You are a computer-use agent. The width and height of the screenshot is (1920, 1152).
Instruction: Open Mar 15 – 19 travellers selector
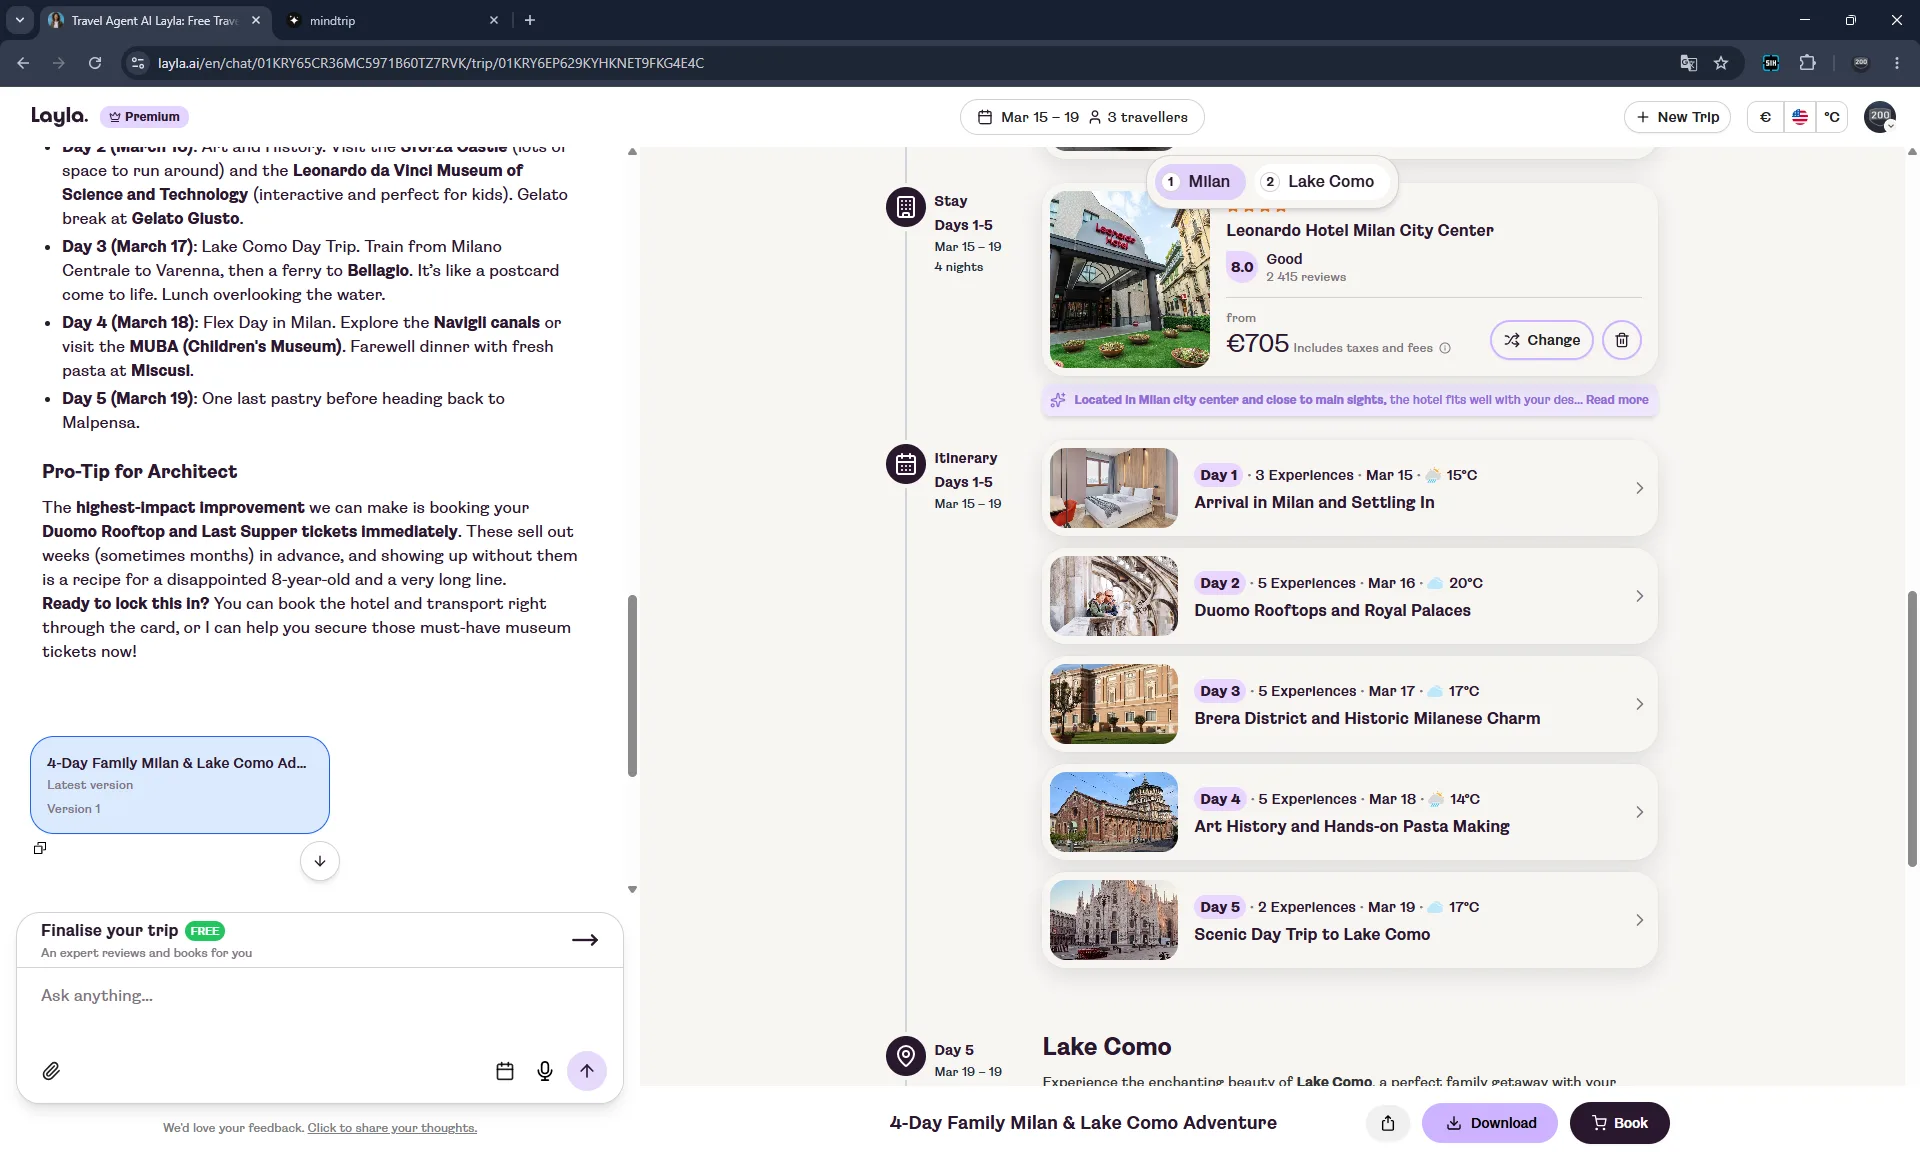pyautogui.click(x=1082, y=117)
